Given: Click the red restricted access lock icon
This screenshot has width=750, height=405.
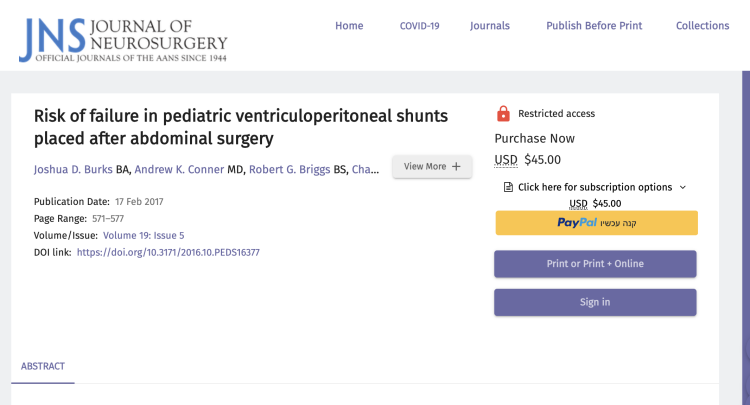Looking at the screenshot, I should click(503, 114).
